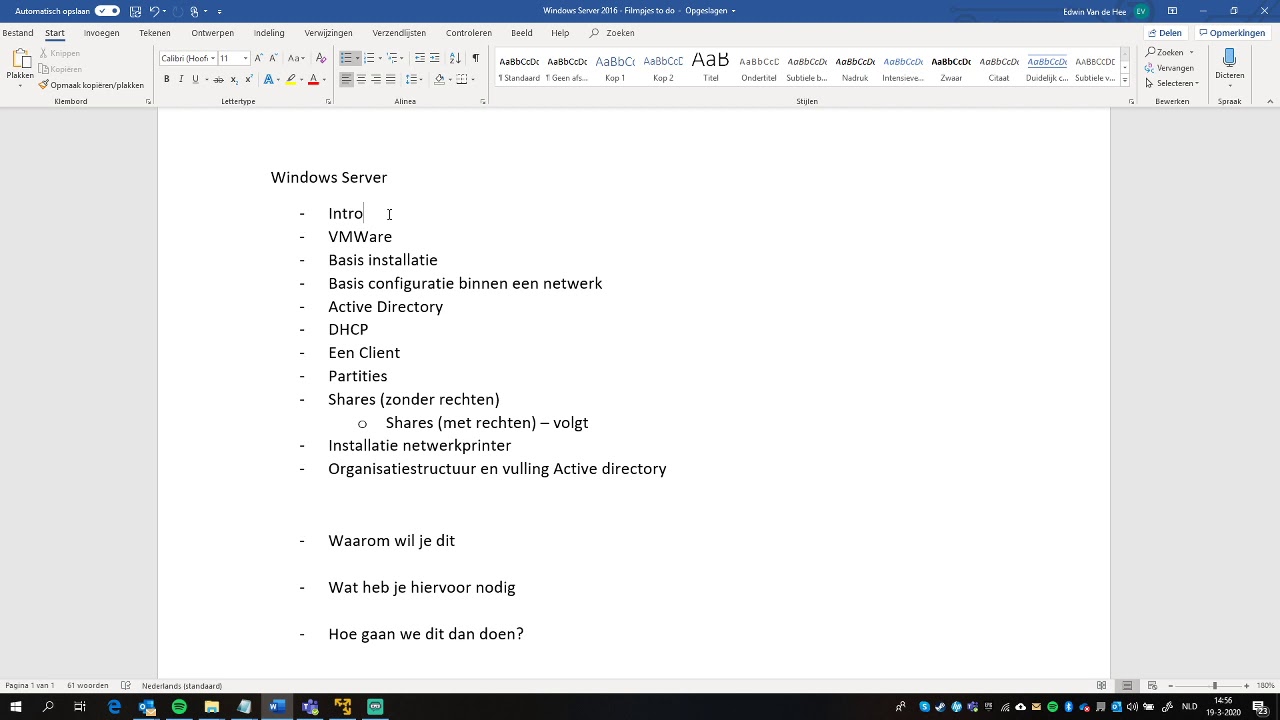Image resolution: width=1280 pixels, height=720 pixels.
Task: Expand the styles gallery
Action: click(1125, 80)
